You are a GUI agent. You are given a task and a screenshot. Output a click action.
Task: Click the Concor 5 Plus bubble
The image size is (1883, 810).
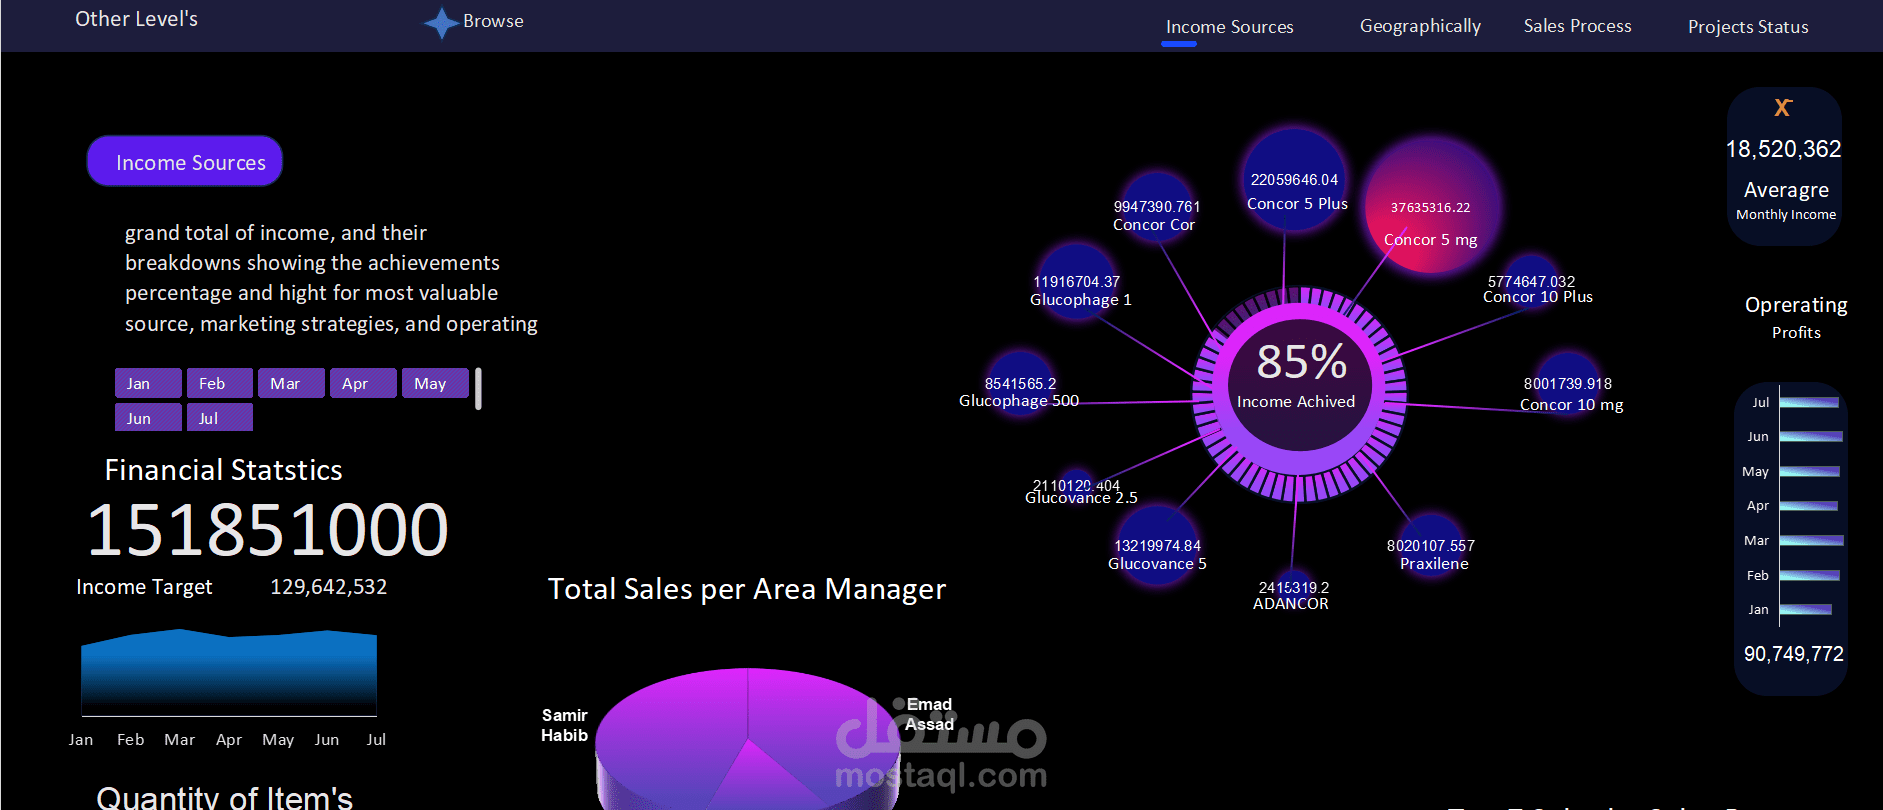pyautogui.click(x=1294, y=179)
